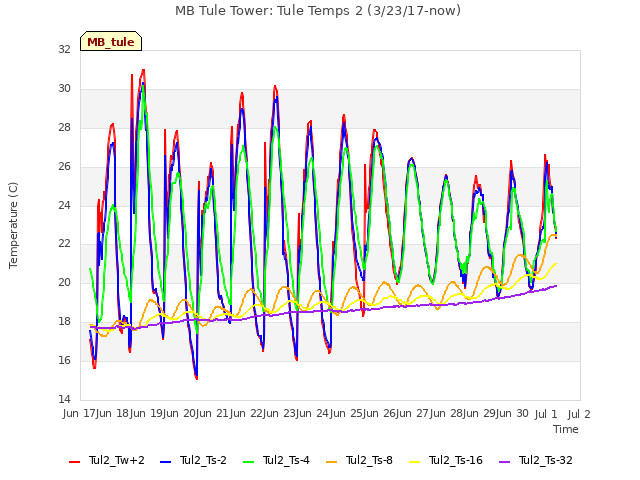The image size is (640, 480).
Task: Click the MB_tule annotation label
Action: [111, 42]
